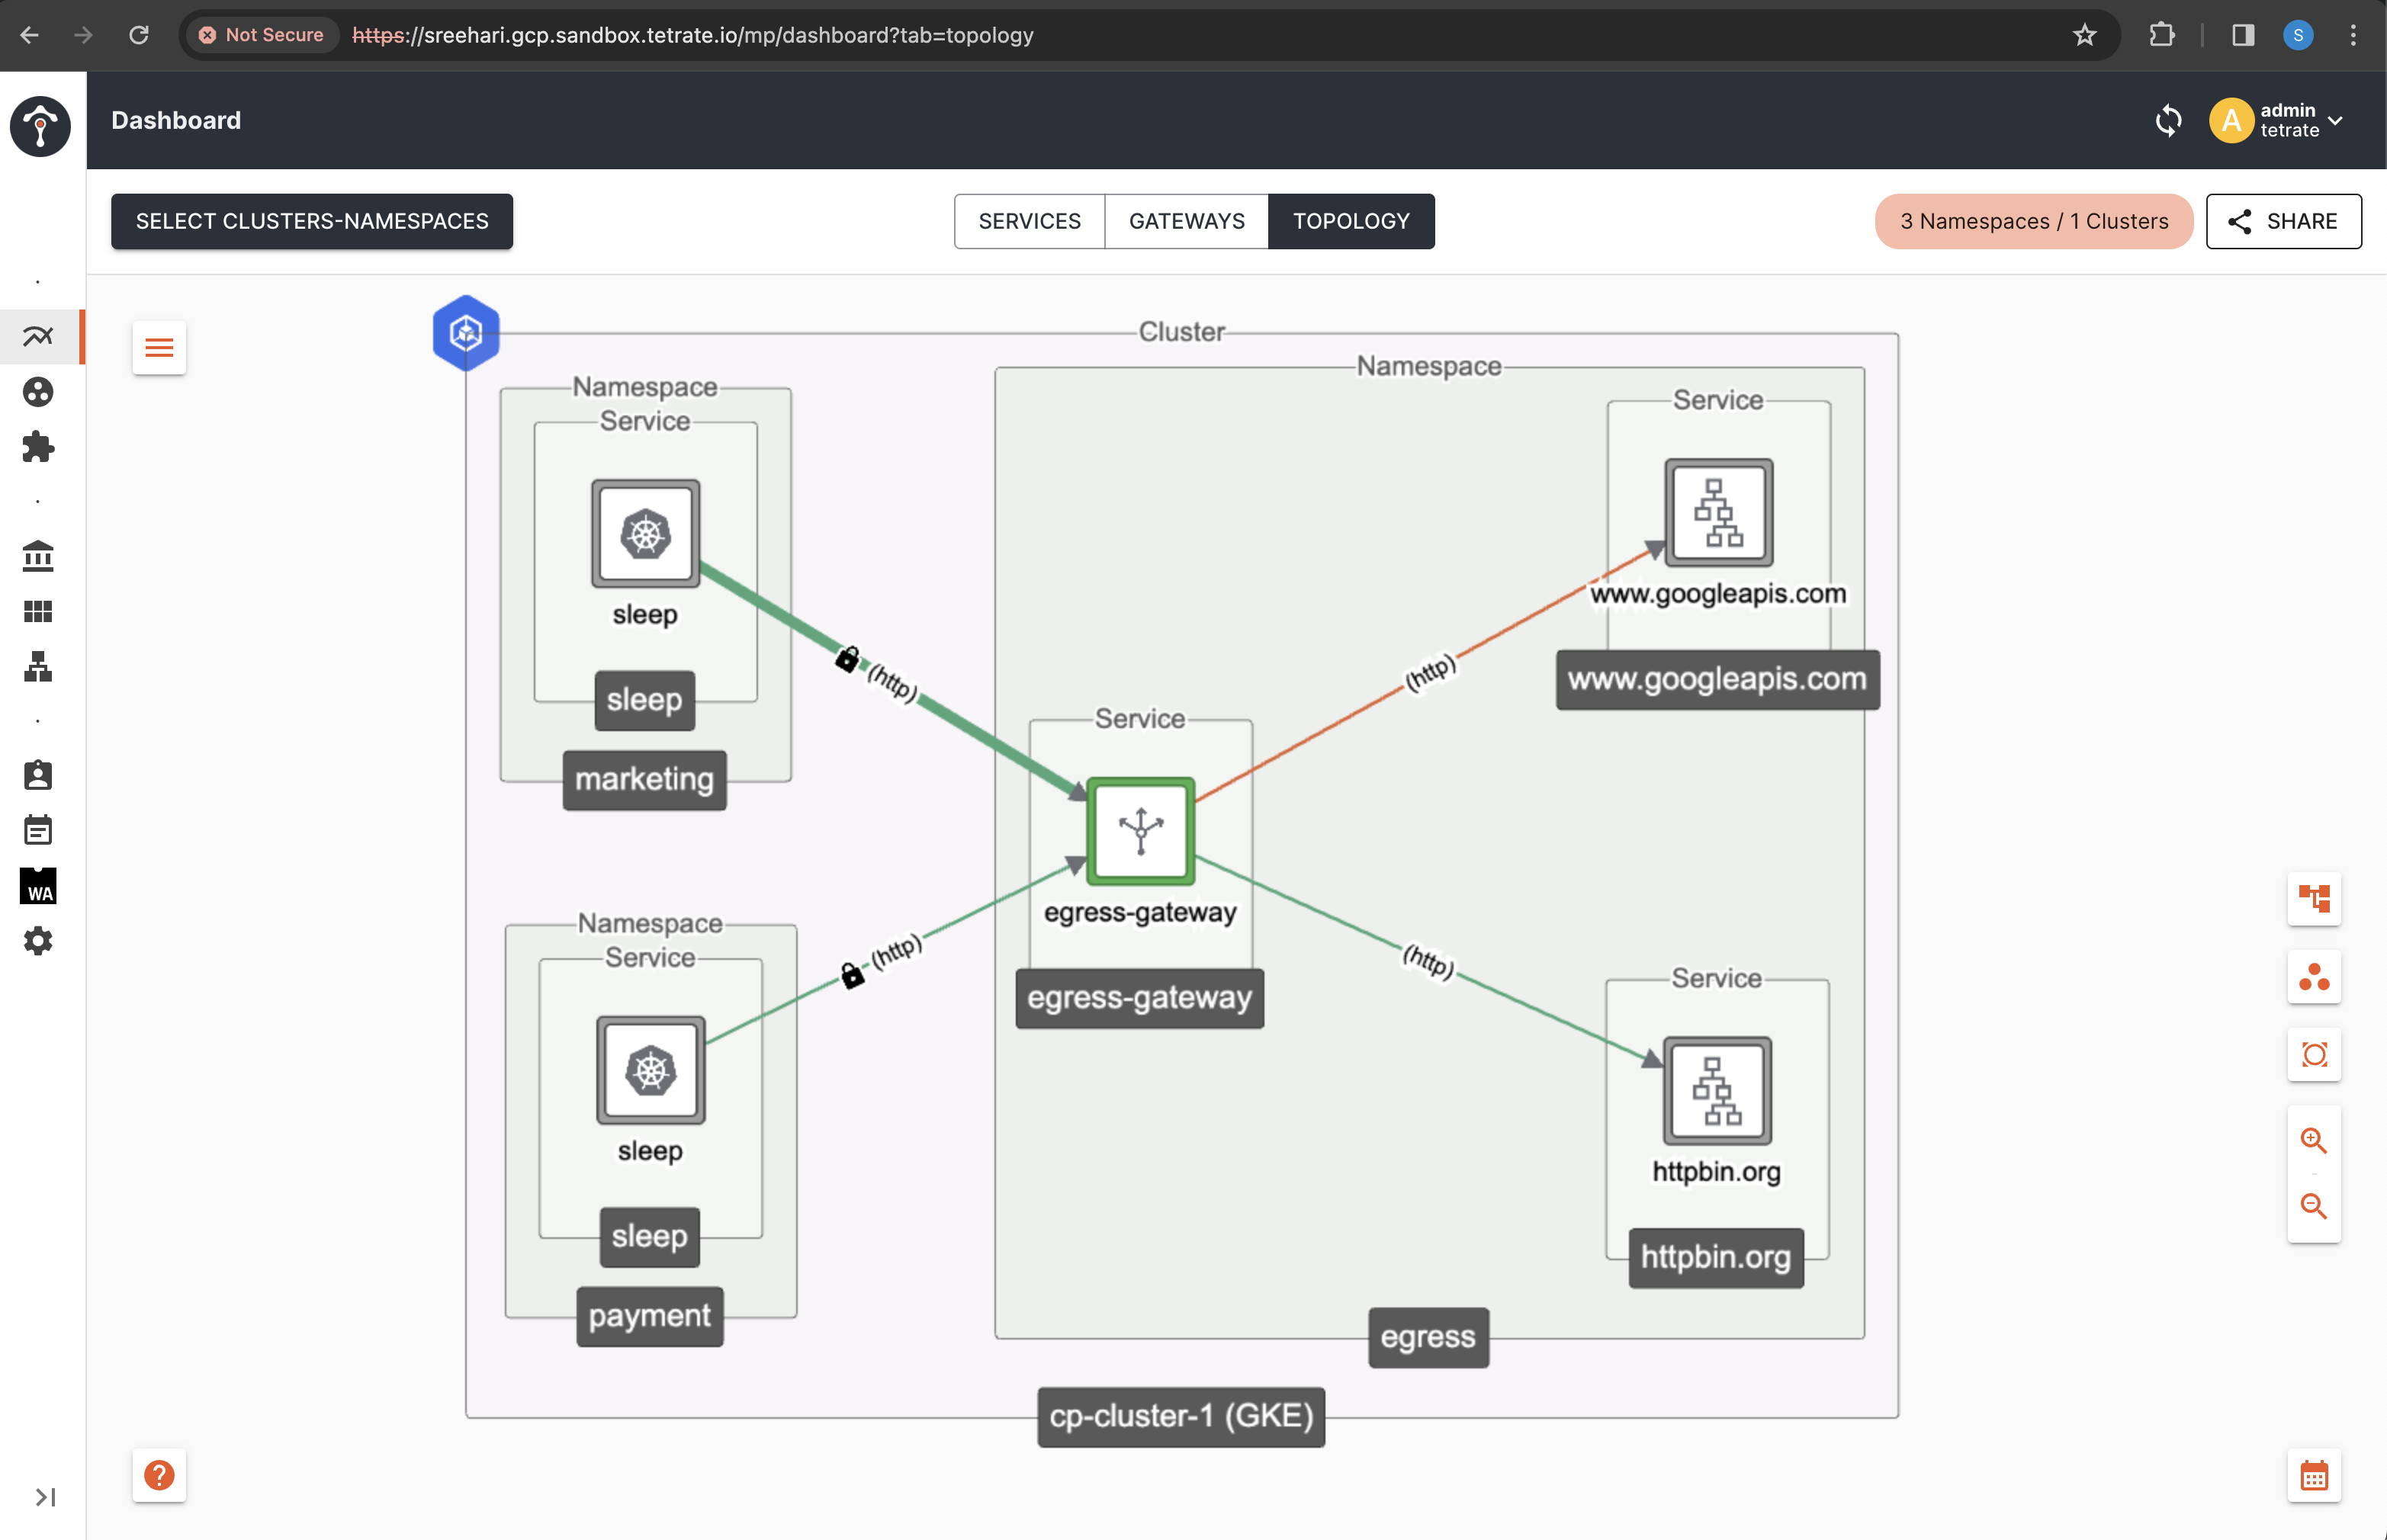Bookmark this page with star icon
The image size is (2387, 1540).
pyautogui.click(x=2084, y=35)
